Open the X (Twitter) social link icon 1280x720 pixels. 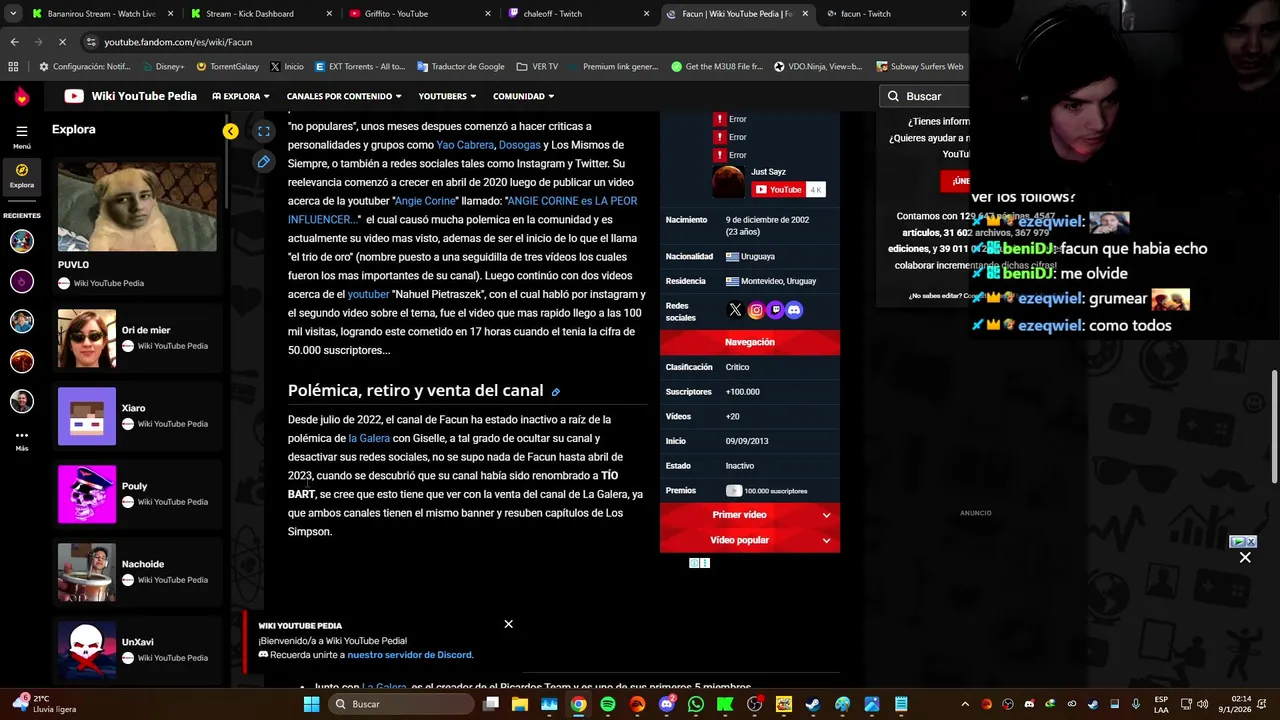click(735, 310)
